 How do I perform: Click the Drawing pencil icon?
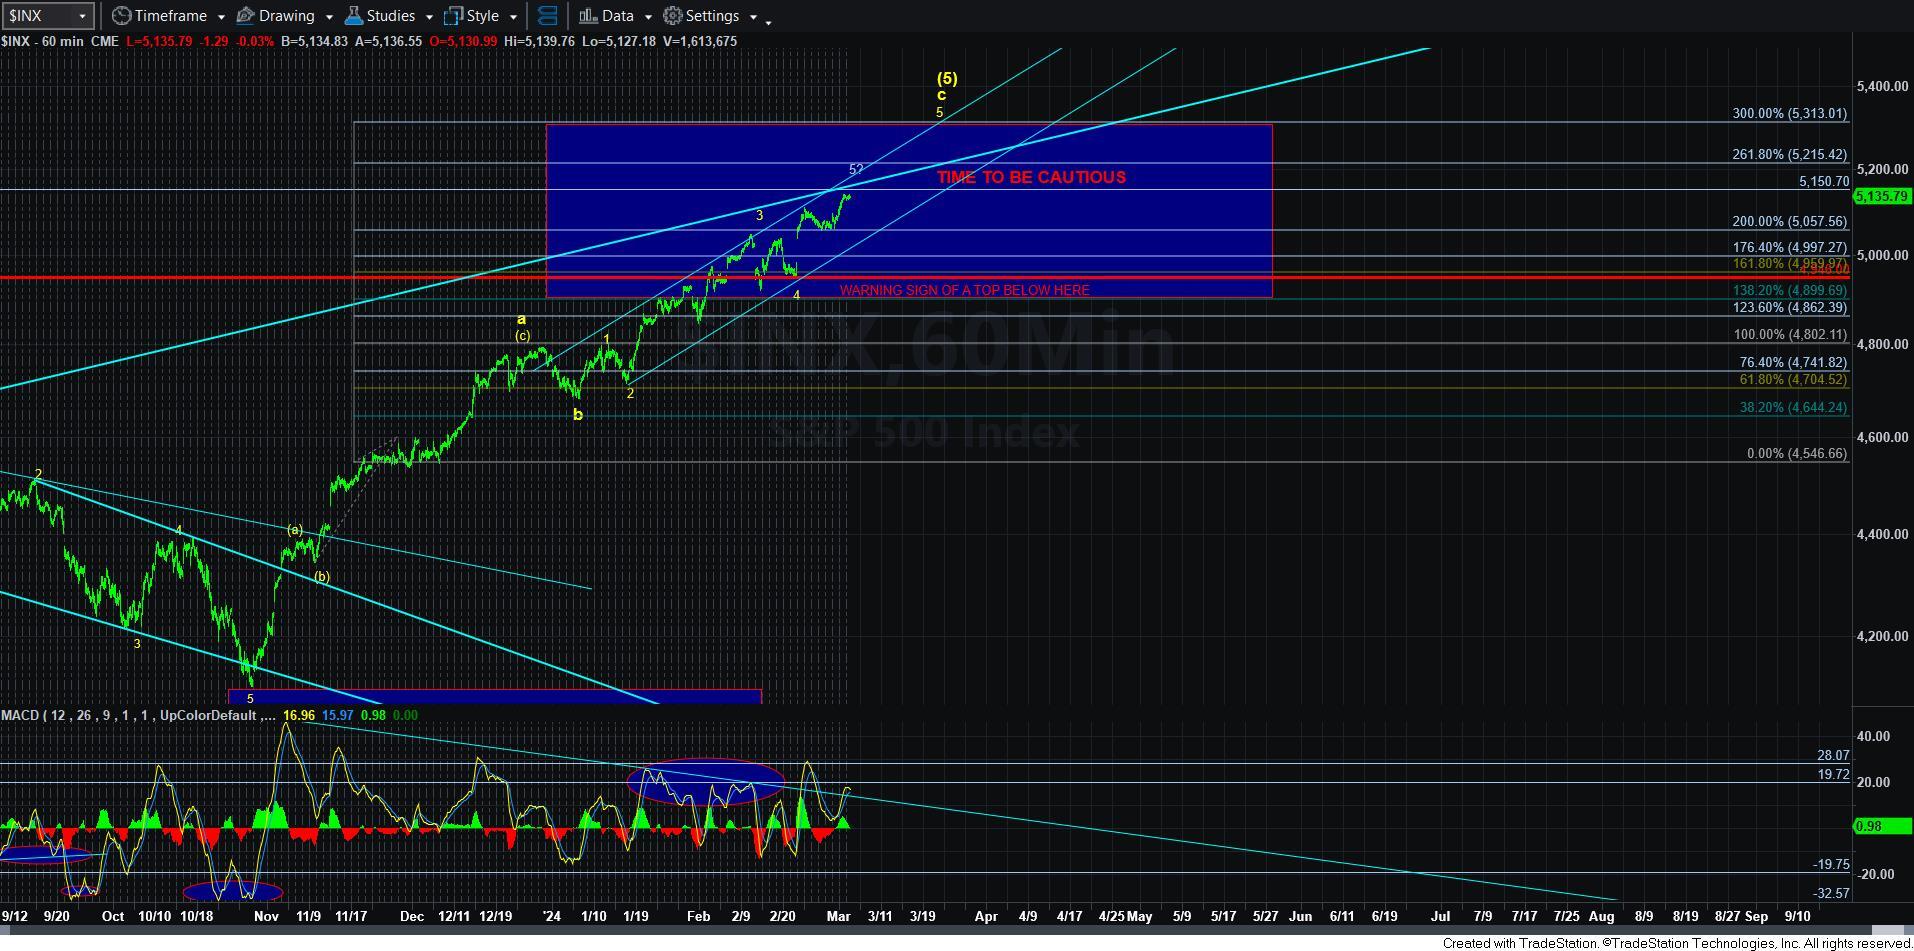tap(246, 16)
